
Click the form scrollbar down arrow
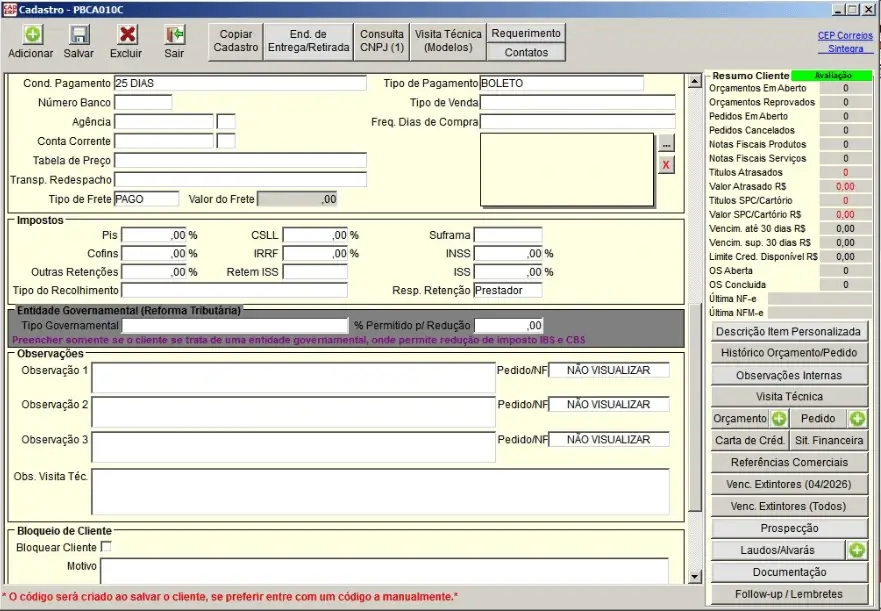click(x=695, y=577)
